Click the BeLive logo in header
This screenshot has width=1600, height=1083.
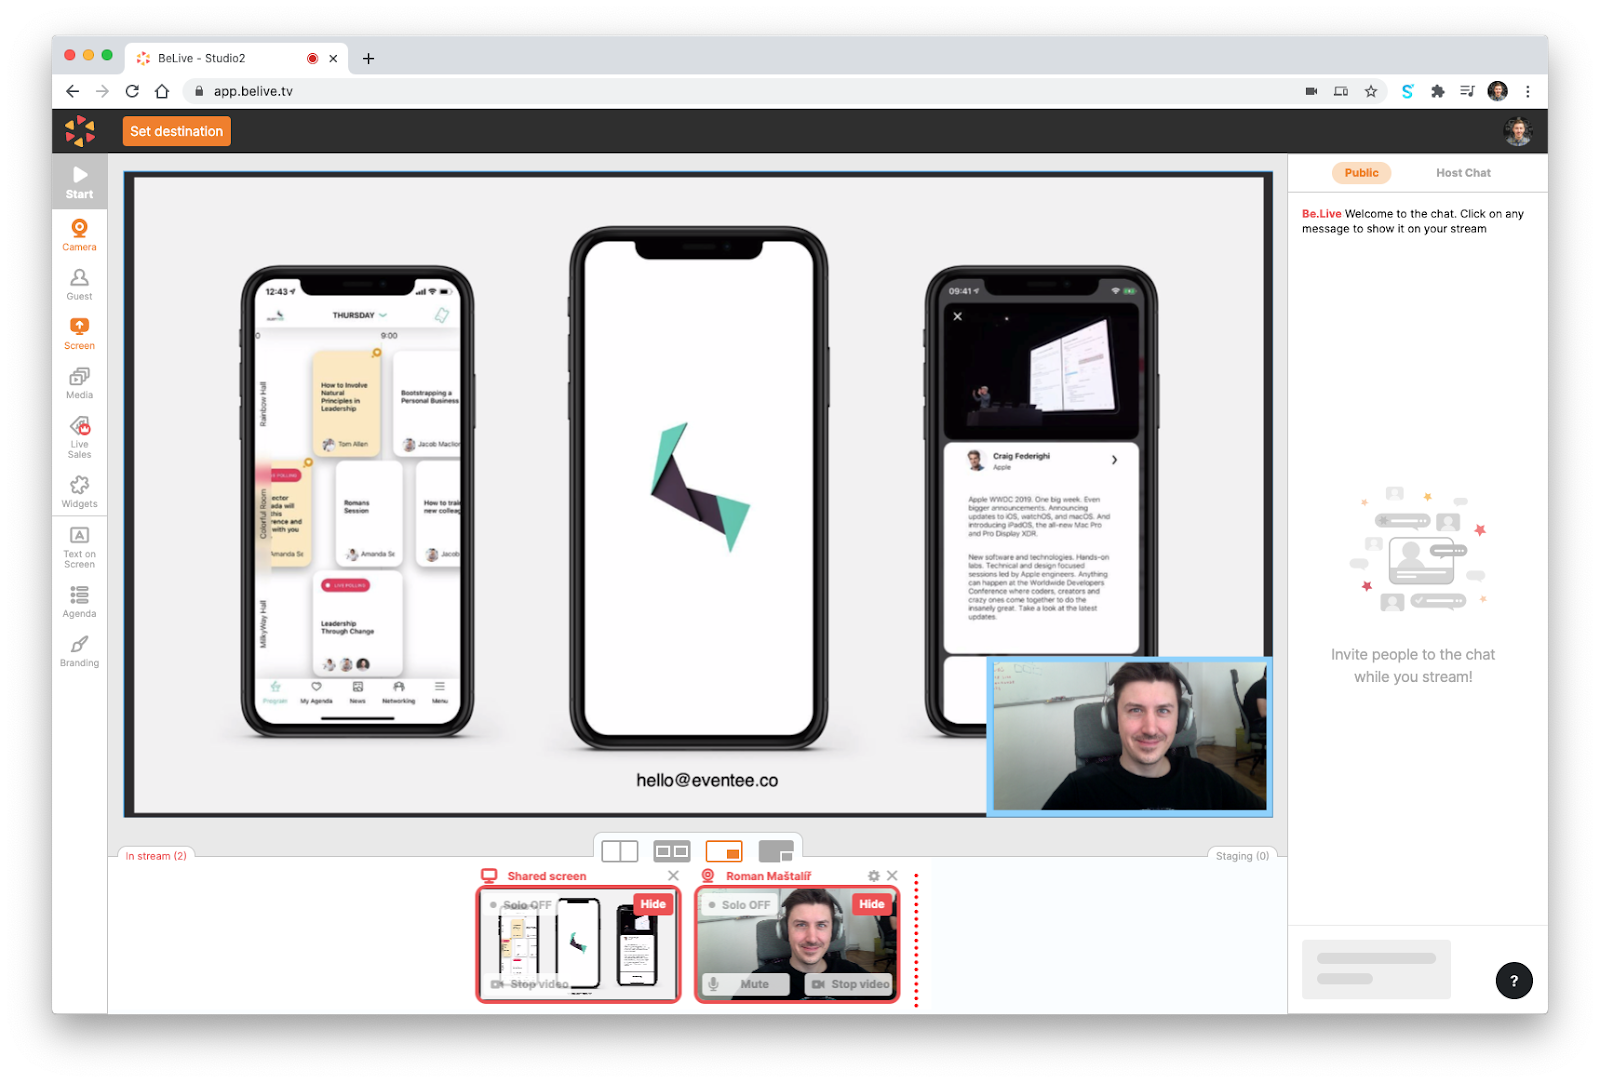[x=80, y=131]
